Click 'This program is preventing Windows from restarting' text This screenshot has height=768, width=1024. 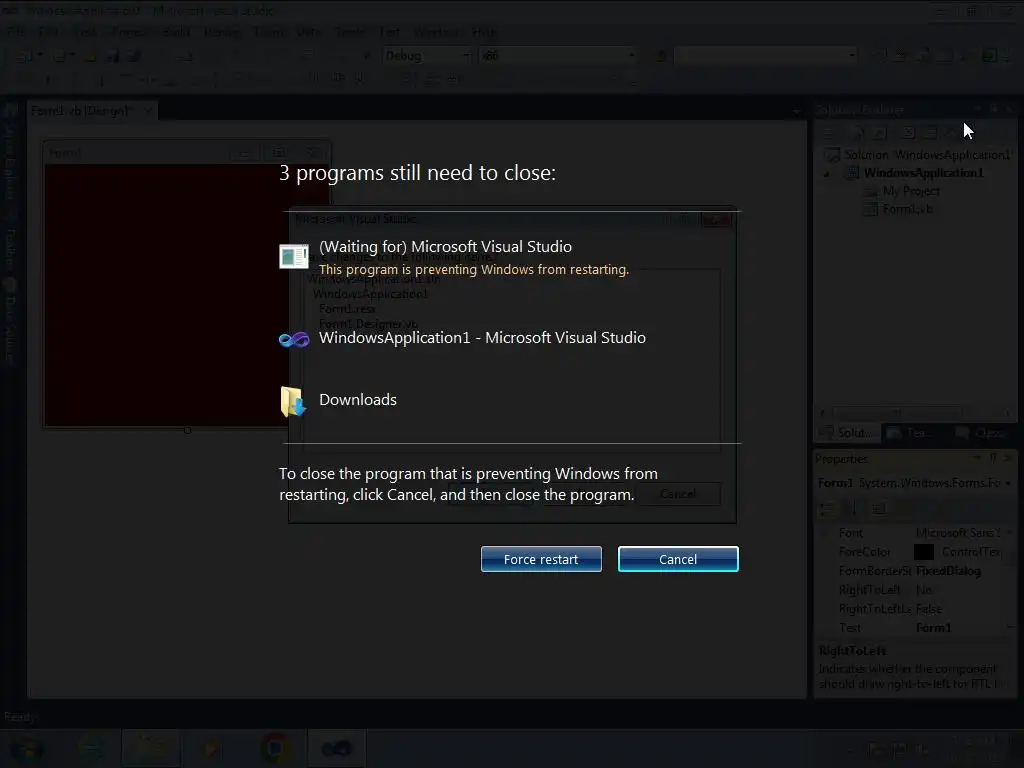pyautogui.click(x=473, y=269)
